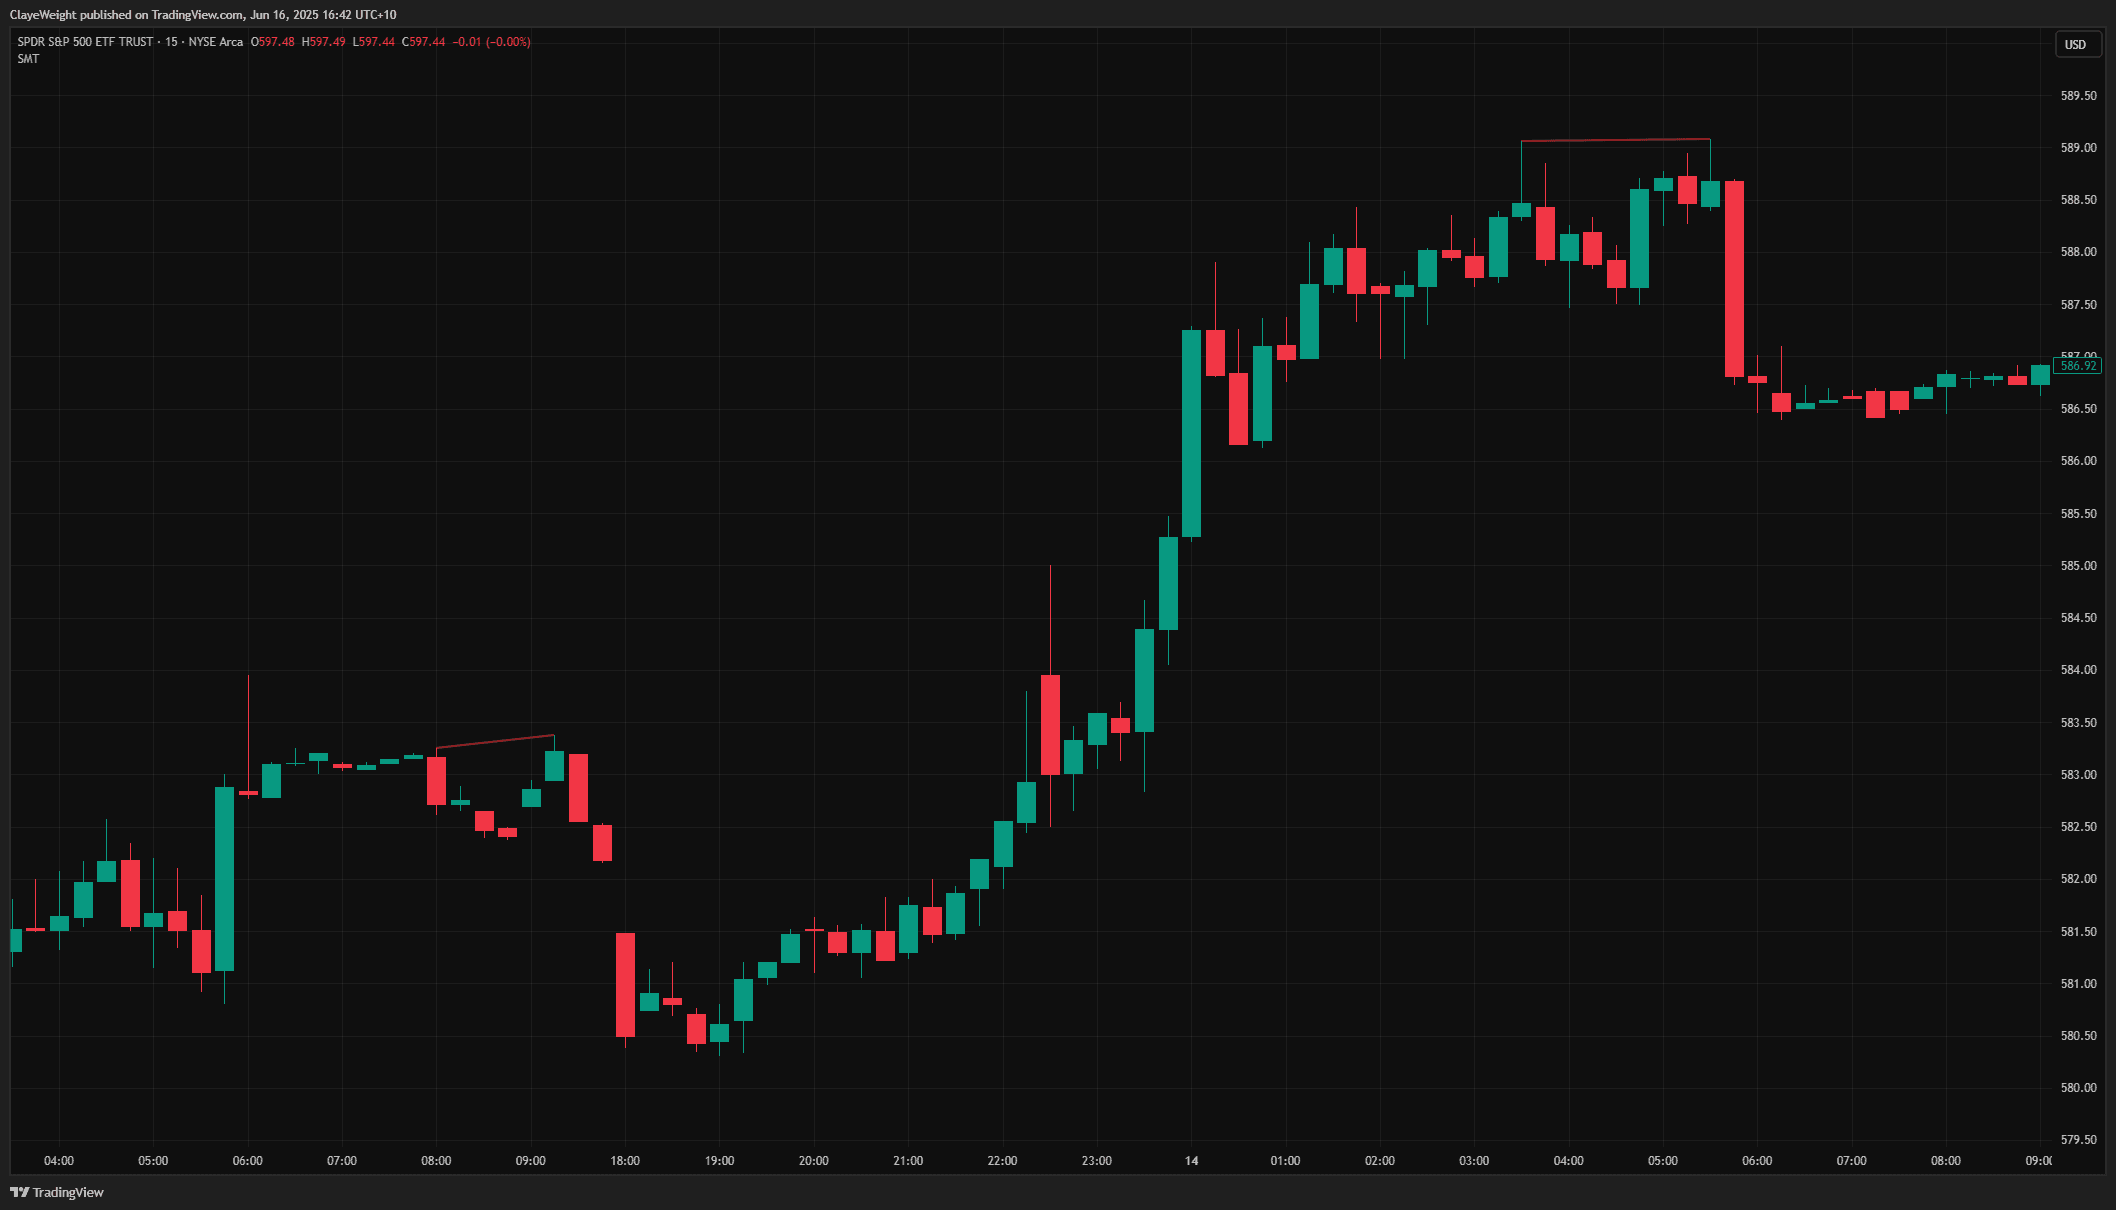Click the tall green candle left of date 14

pyautogui.click(x=1191, y=433)
